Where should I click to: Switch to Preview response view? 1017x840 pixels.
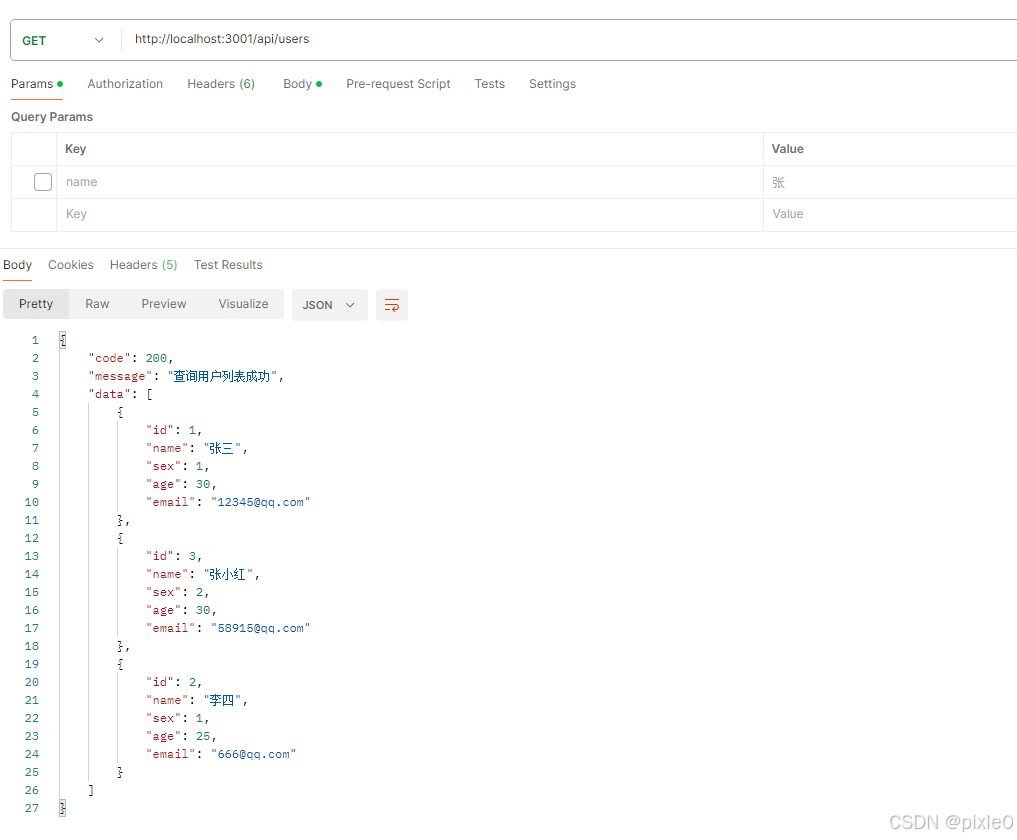coord(164,304)
